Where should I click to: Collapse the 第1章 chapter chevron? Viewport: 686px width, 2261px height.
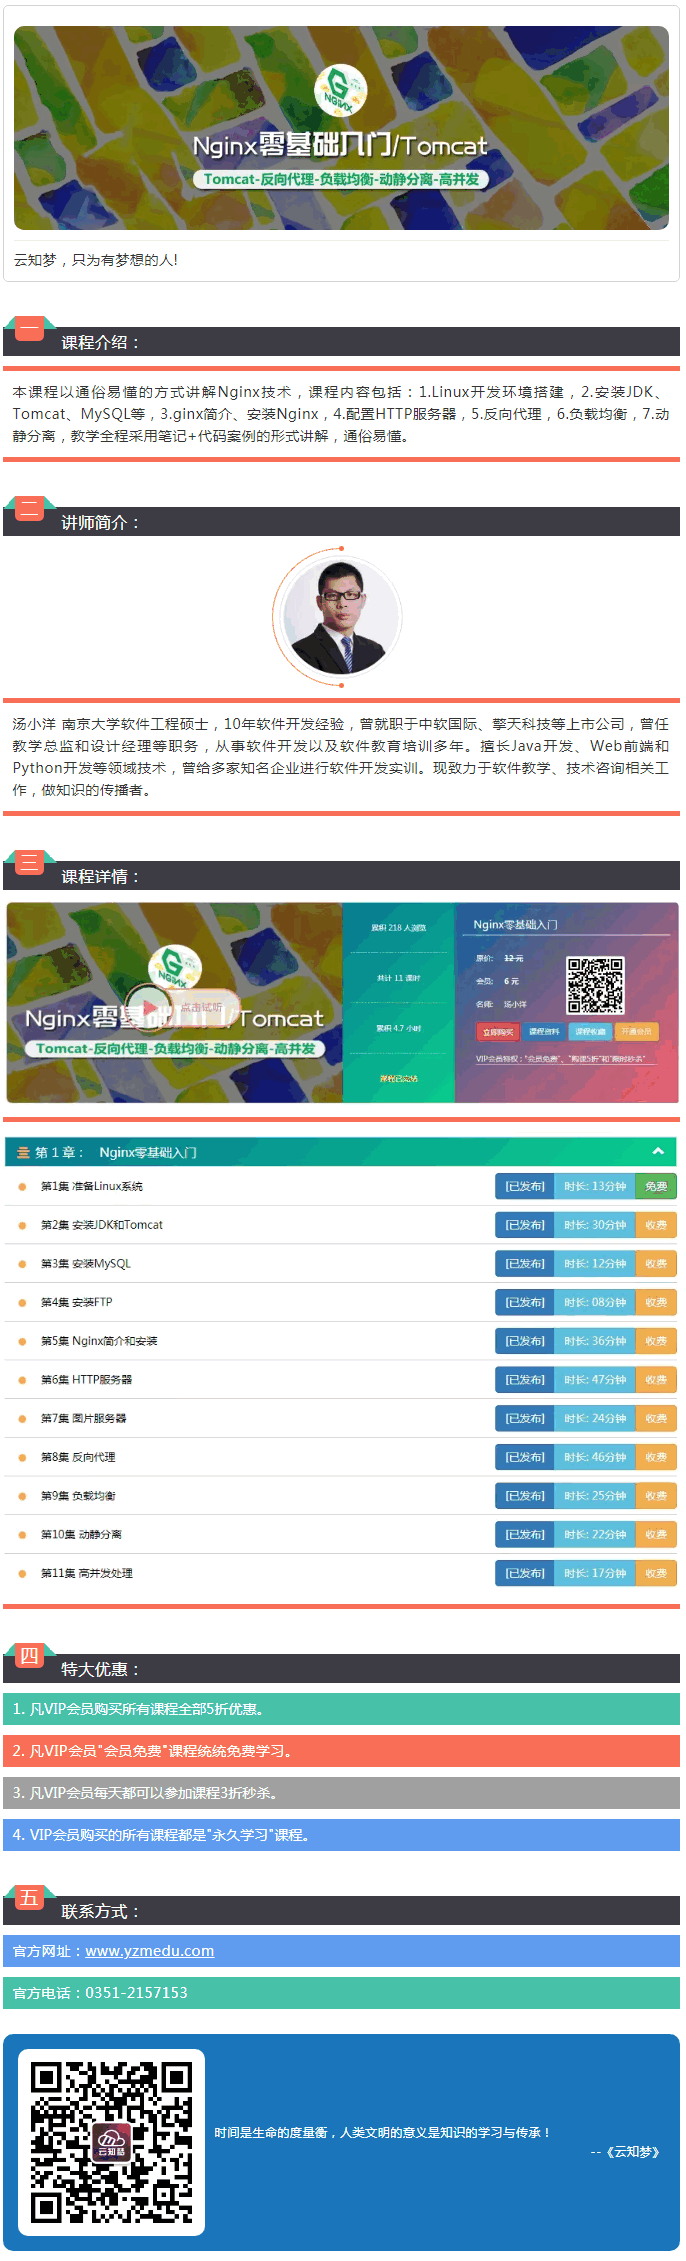tap(658, 1151)
